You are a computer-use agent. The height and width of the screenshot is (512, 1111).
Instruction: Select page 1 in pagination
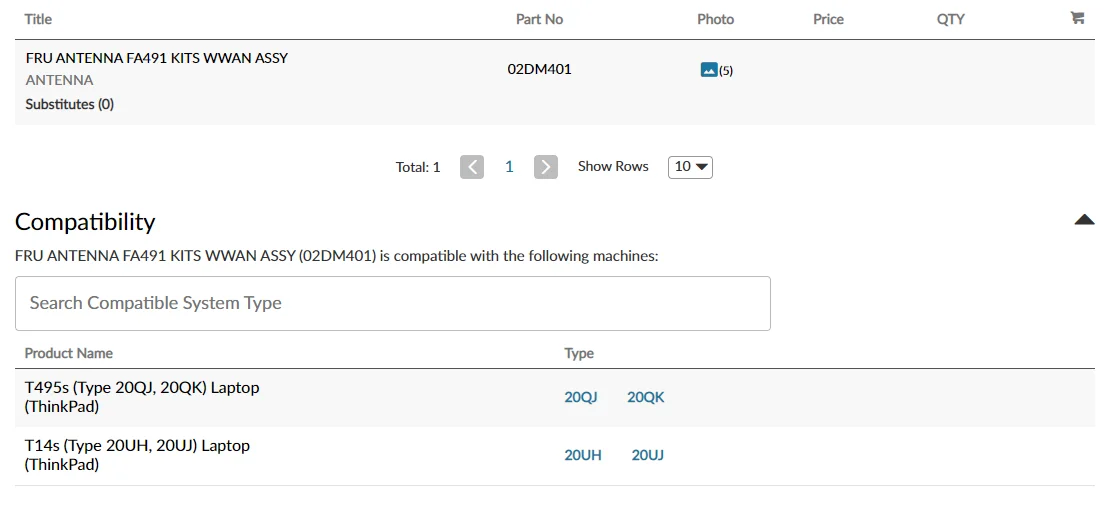509,167
